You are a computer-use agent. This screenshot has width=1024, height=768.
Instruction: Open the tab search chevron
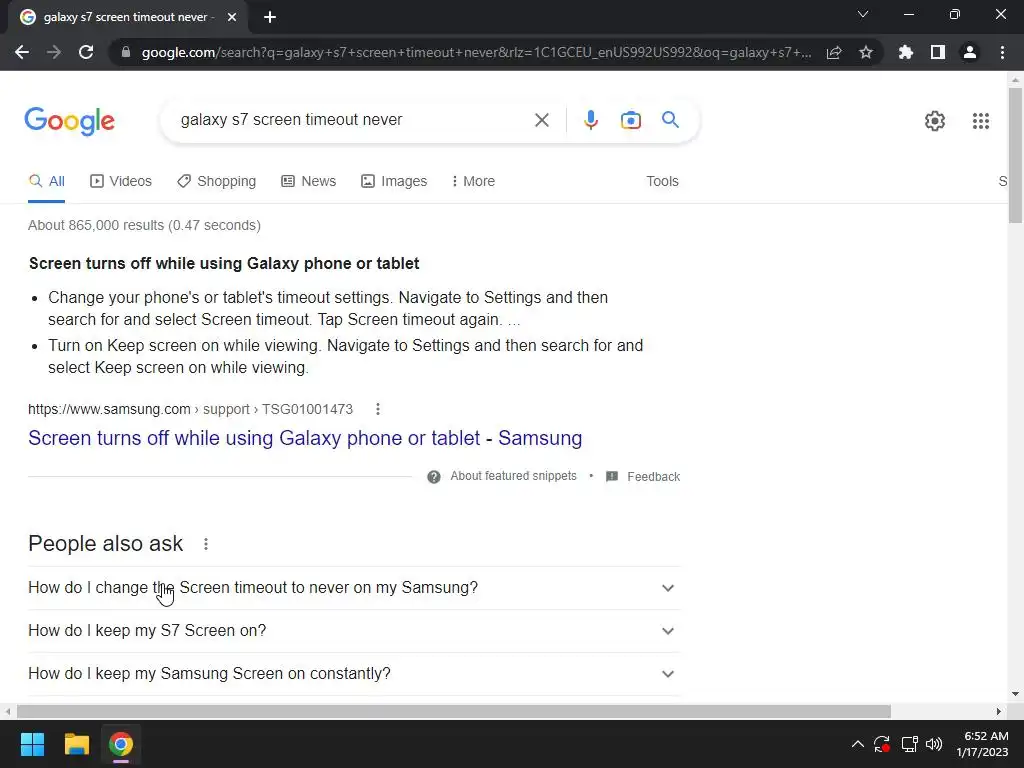coord(863,14)
